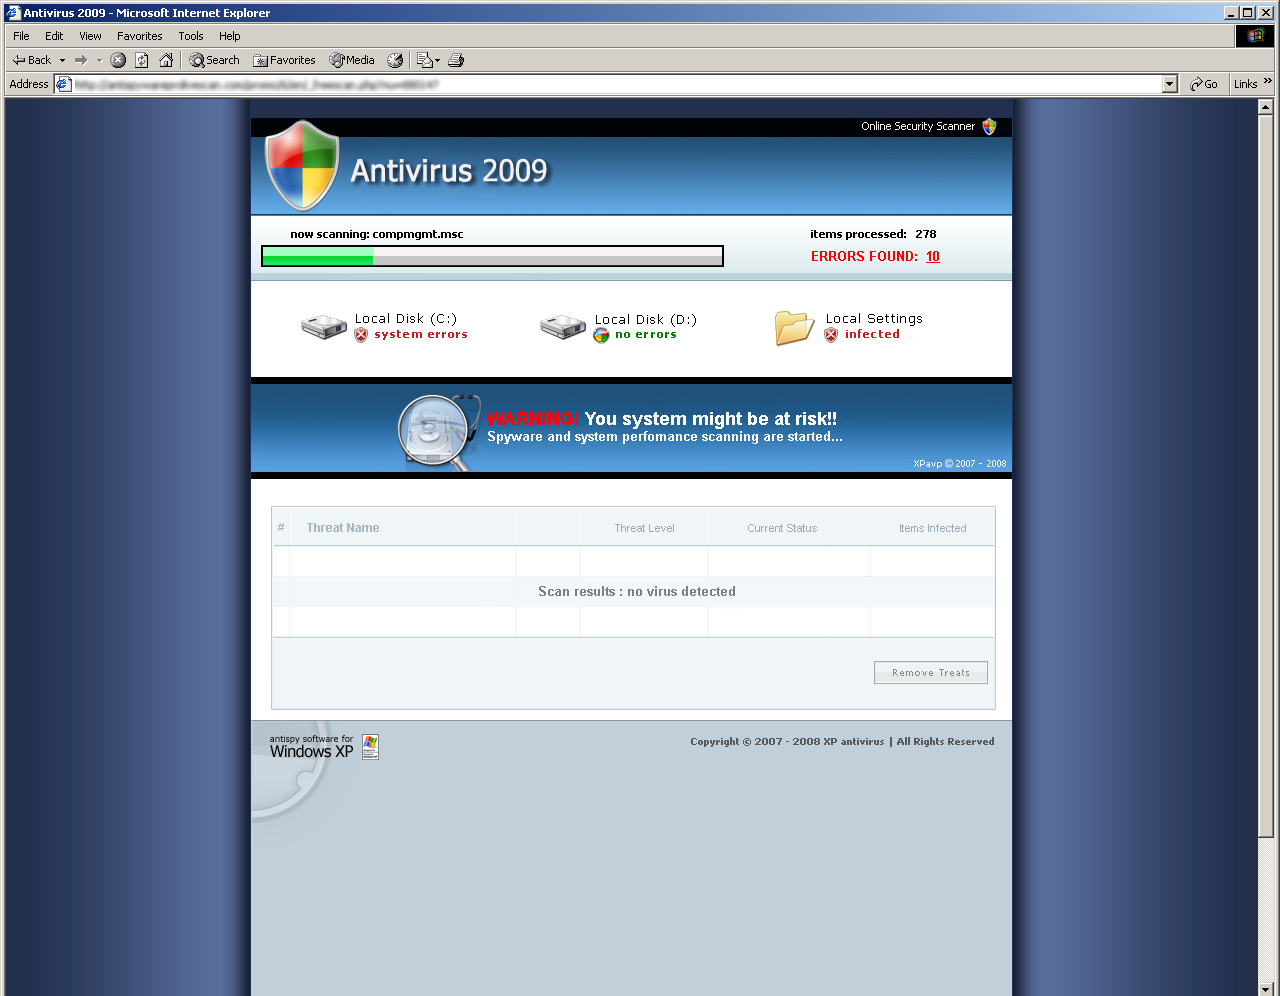Click the Threat Name column header
This screenshot has height=996, width=1280.
343,528
